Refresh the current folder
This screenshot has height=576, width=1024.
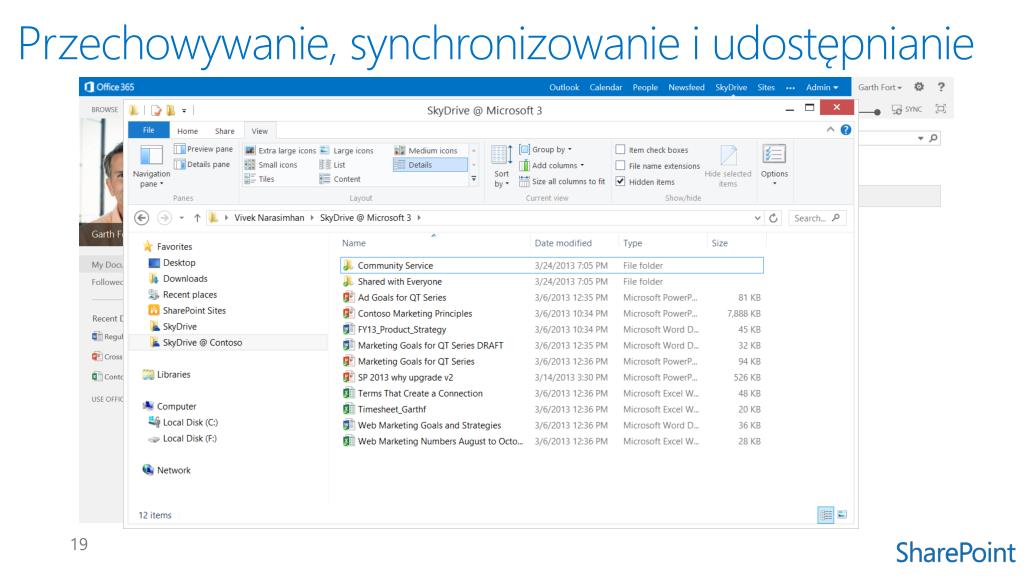tap(773, 218)
